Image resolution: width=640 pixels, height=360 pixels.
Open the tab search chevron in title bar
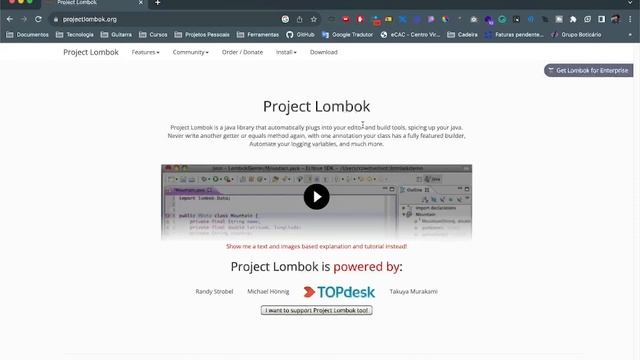click(x=631, y=3)
